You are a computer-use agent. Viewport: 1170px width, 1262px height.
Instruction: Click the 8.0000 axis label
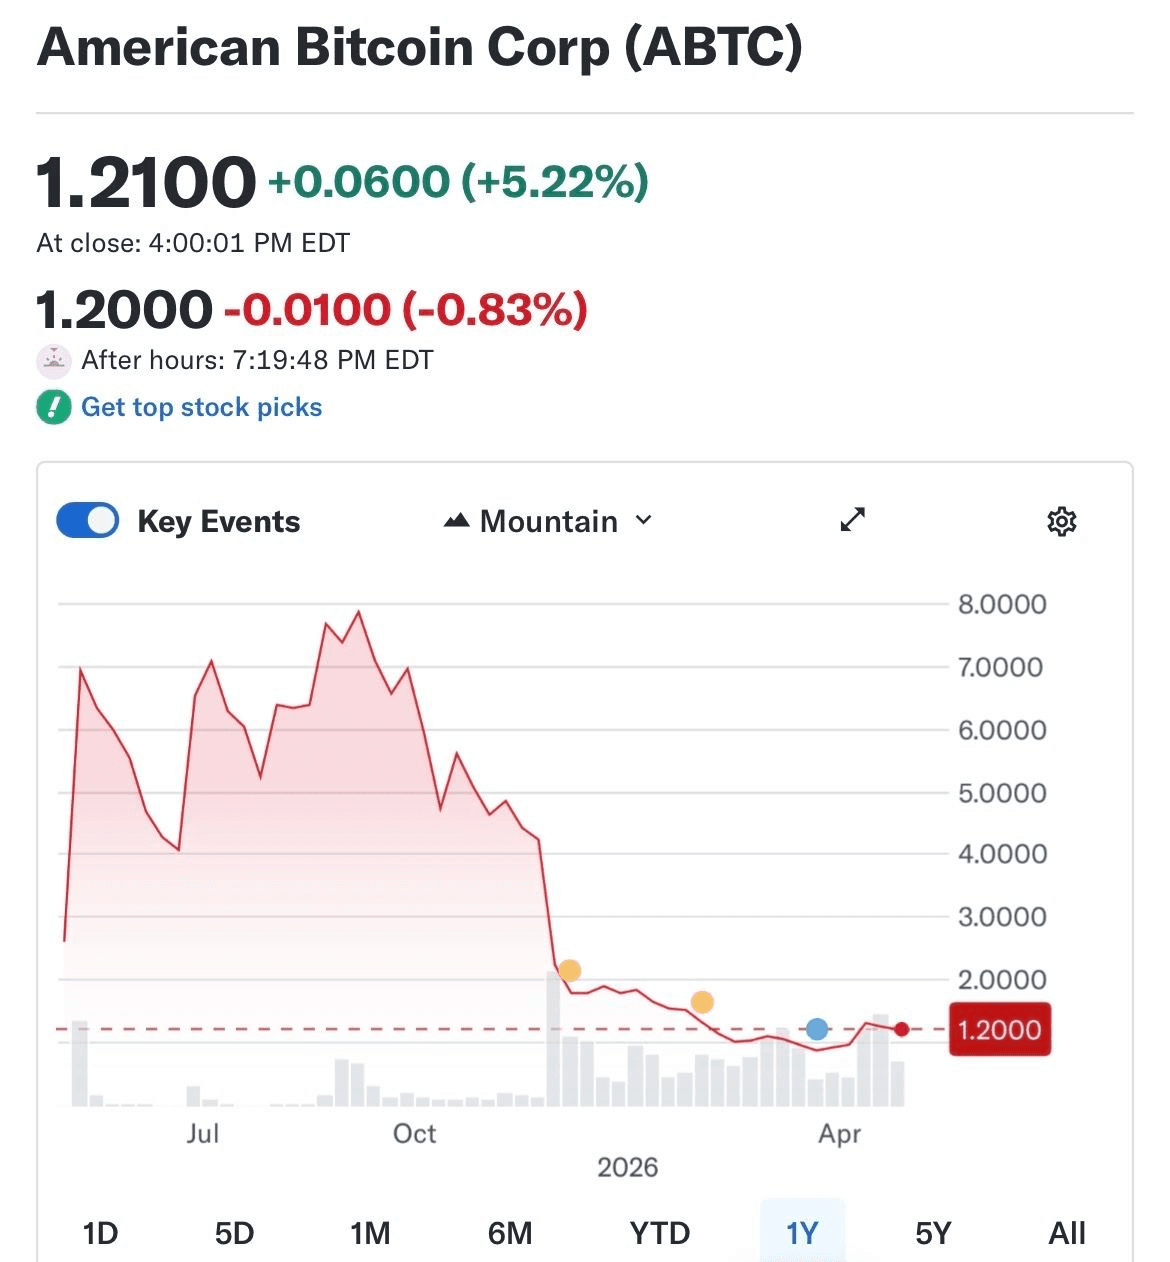click(1002, 604)
